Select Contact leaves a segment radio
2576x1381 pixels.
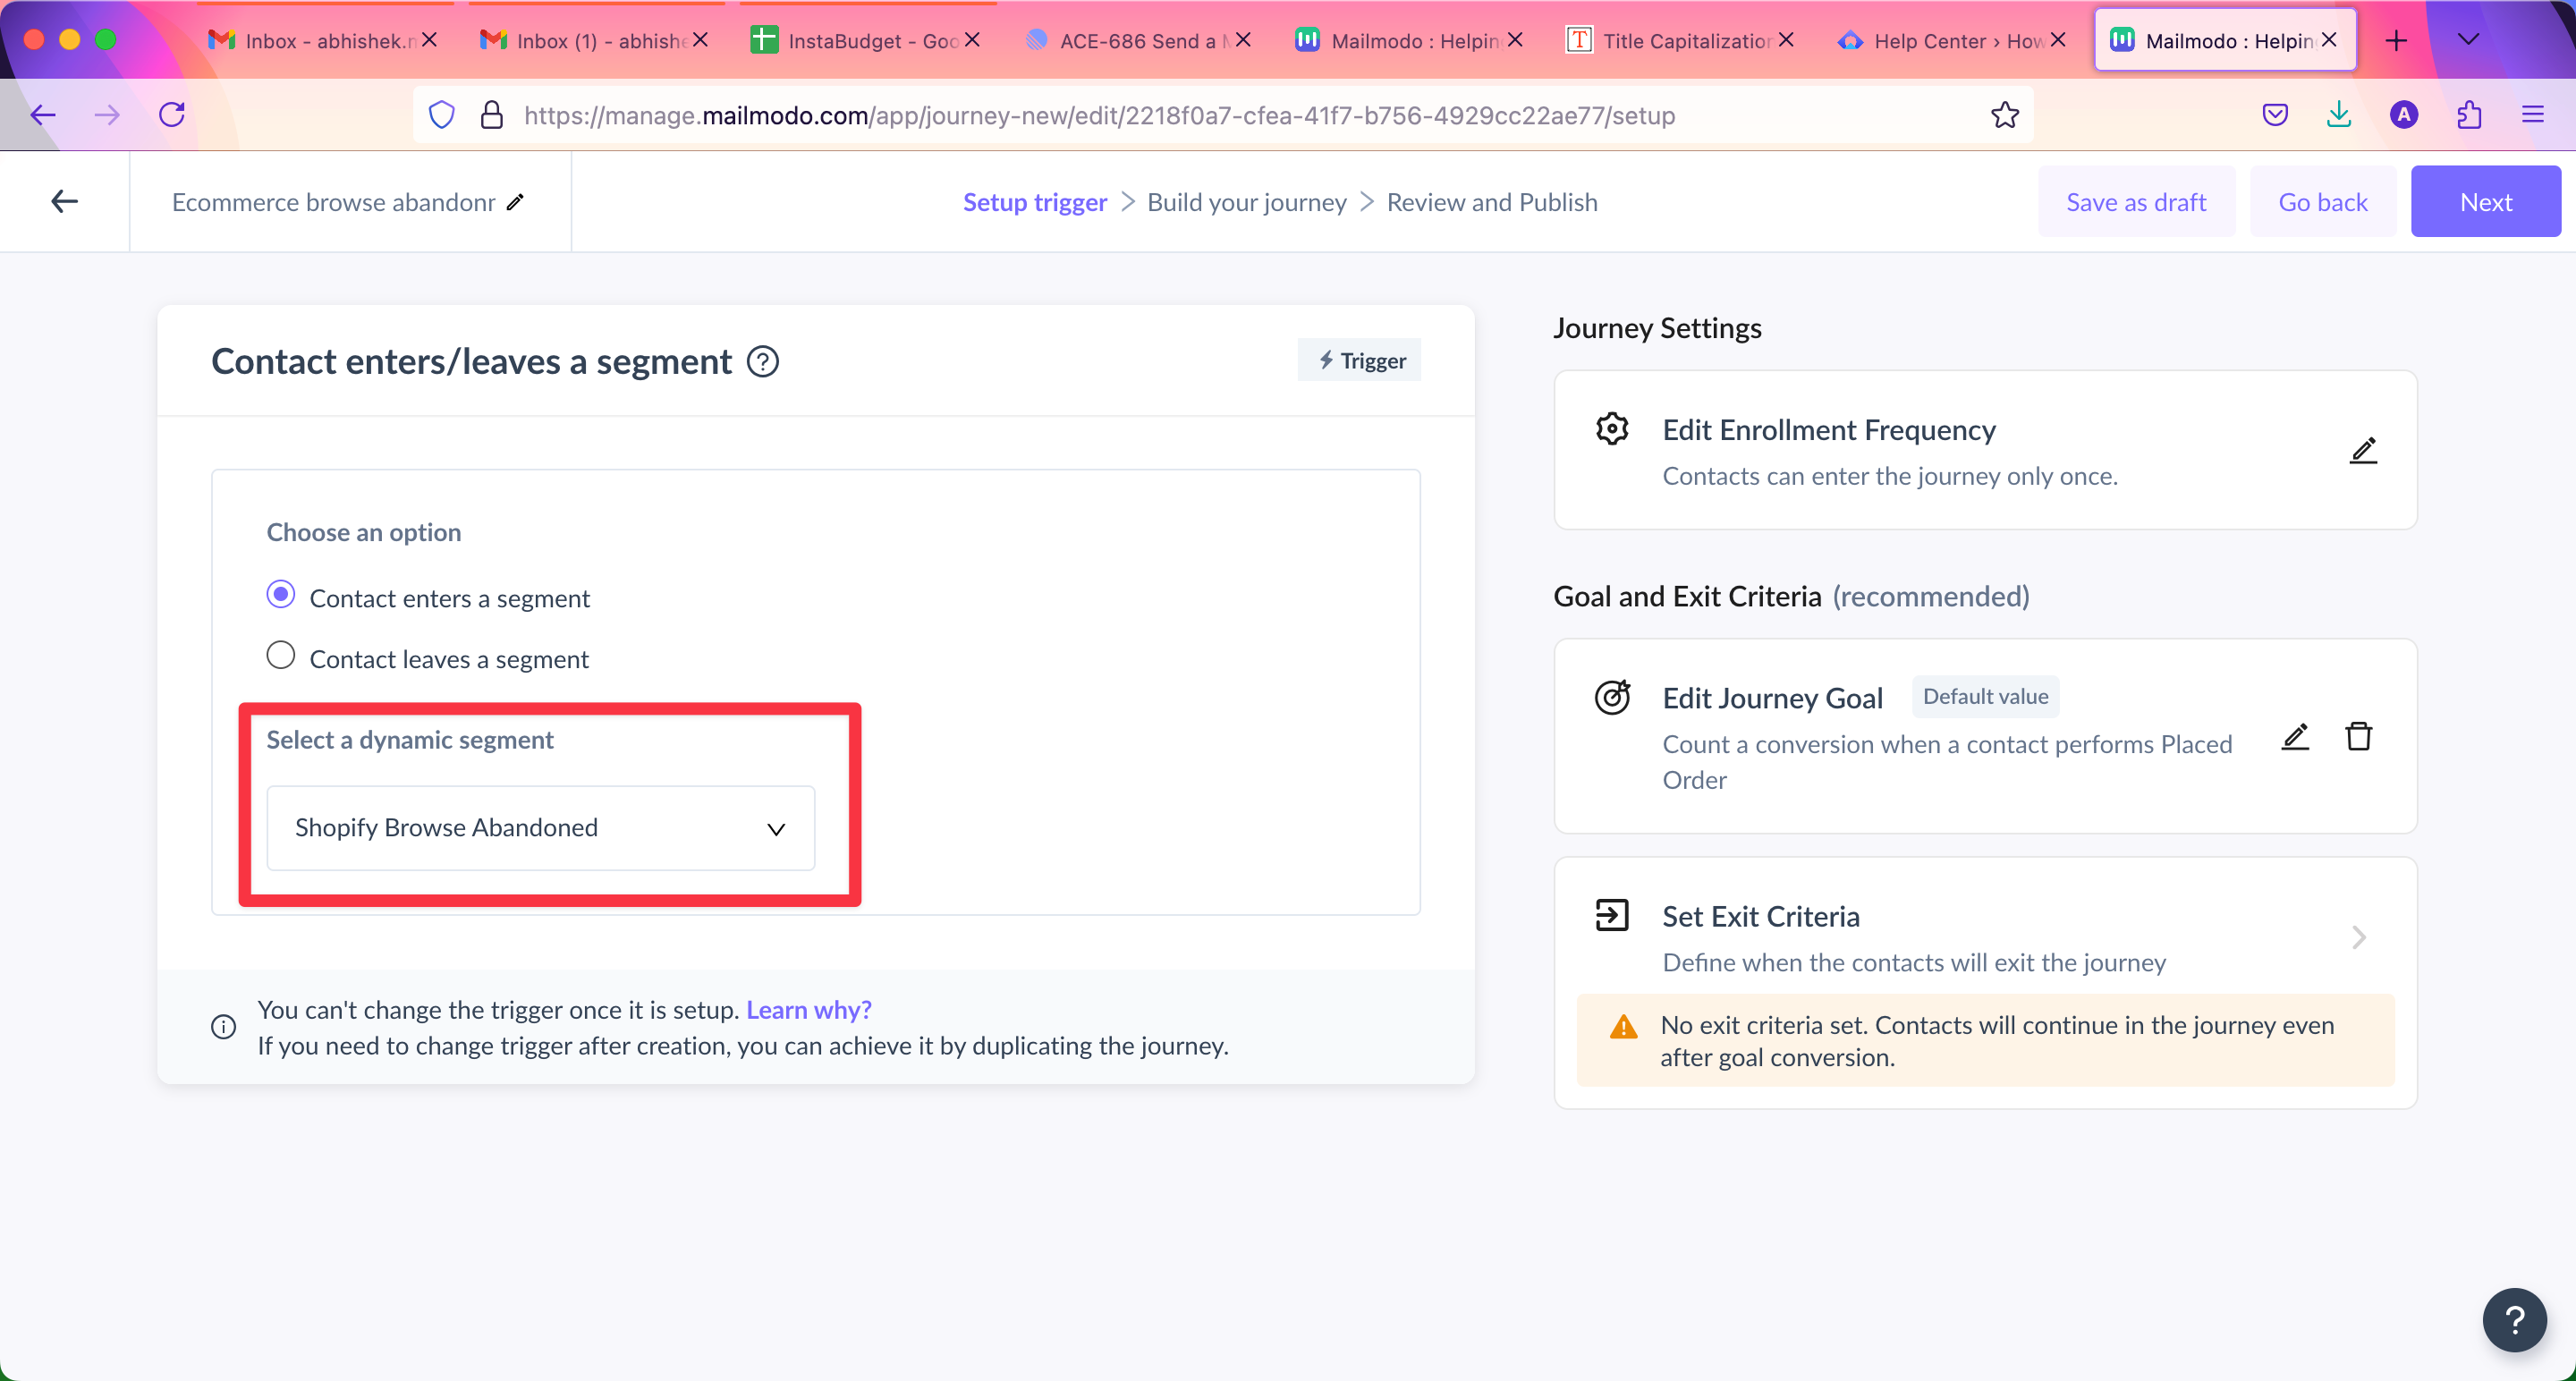281,656
